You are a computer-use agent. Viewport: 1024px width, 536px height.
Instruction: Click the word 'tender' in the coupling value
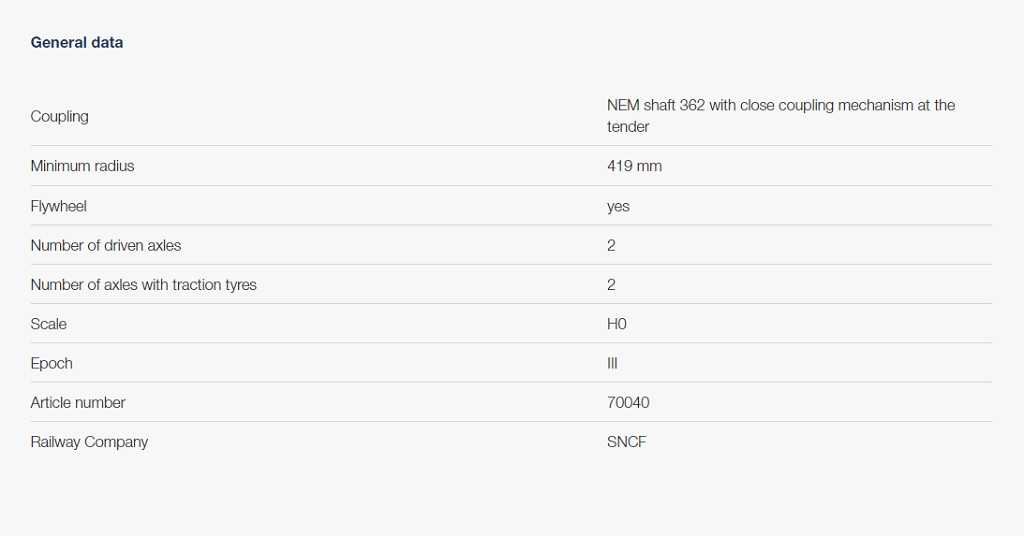coord(628,127)
